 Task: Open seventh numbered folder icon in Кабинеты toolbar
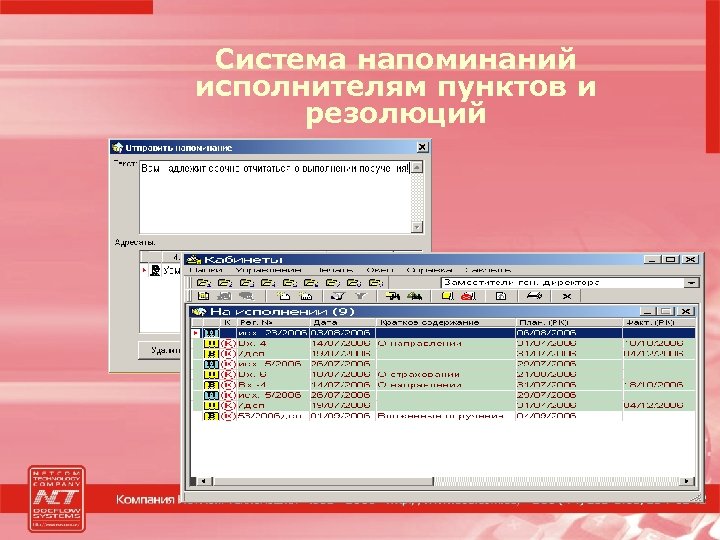click(x=332, y=283)
